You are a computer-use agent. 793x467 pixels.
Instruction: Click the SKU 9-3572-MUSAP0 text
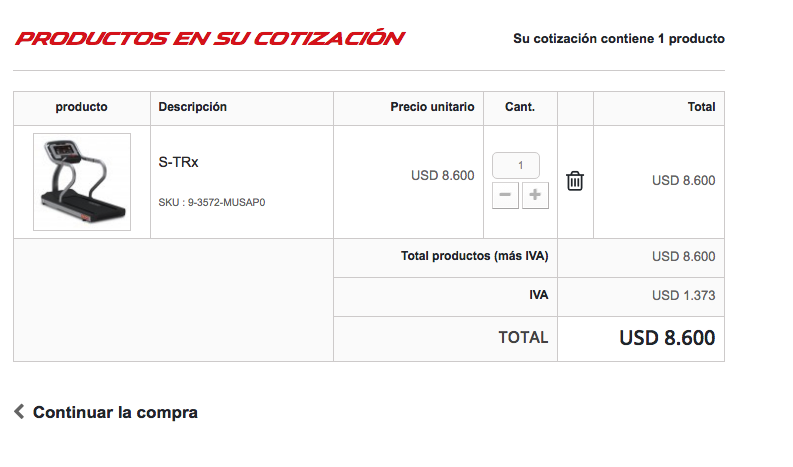(x=211, y=202)
